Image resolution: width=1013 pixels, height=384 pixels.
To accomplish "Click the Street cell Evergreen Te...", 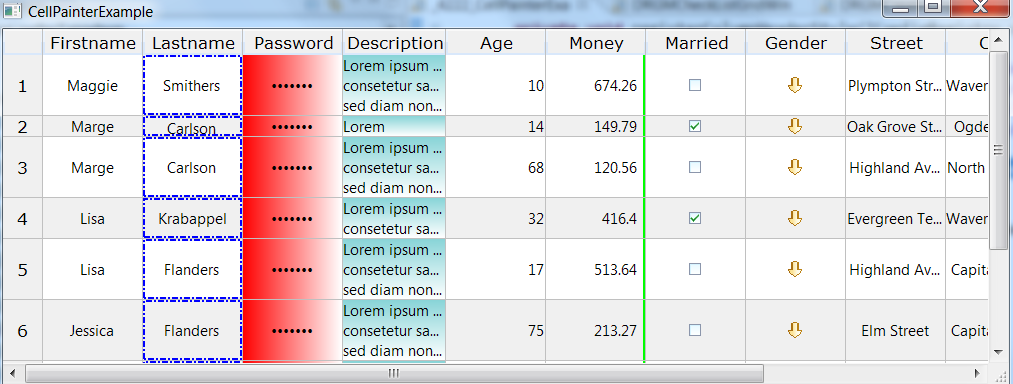I will [x=895, y=219].
